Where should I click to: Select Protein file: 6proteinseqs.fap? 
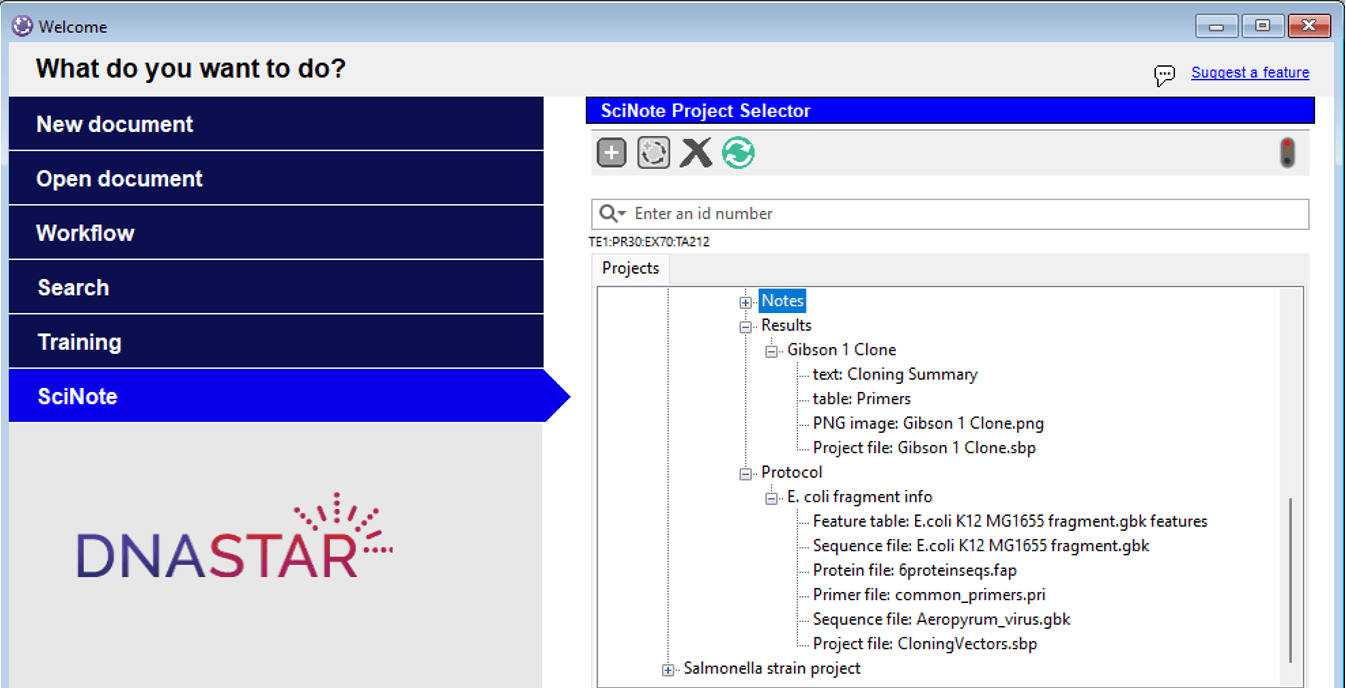click(915, 570)
